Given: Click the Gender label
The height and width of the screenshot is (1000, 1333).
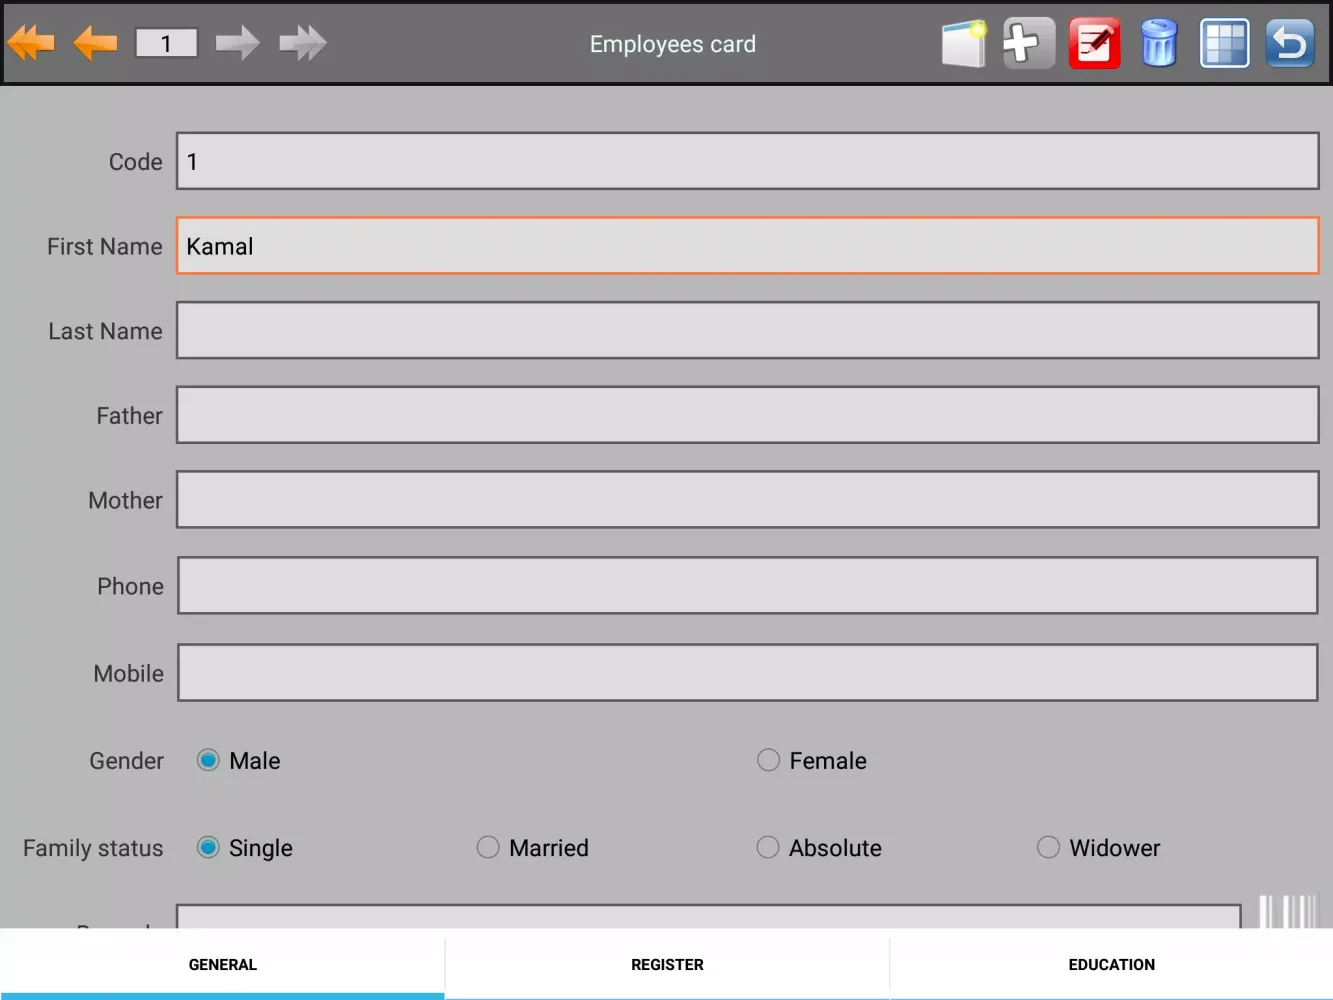Looking at the screenshot, I should (126, 761).
